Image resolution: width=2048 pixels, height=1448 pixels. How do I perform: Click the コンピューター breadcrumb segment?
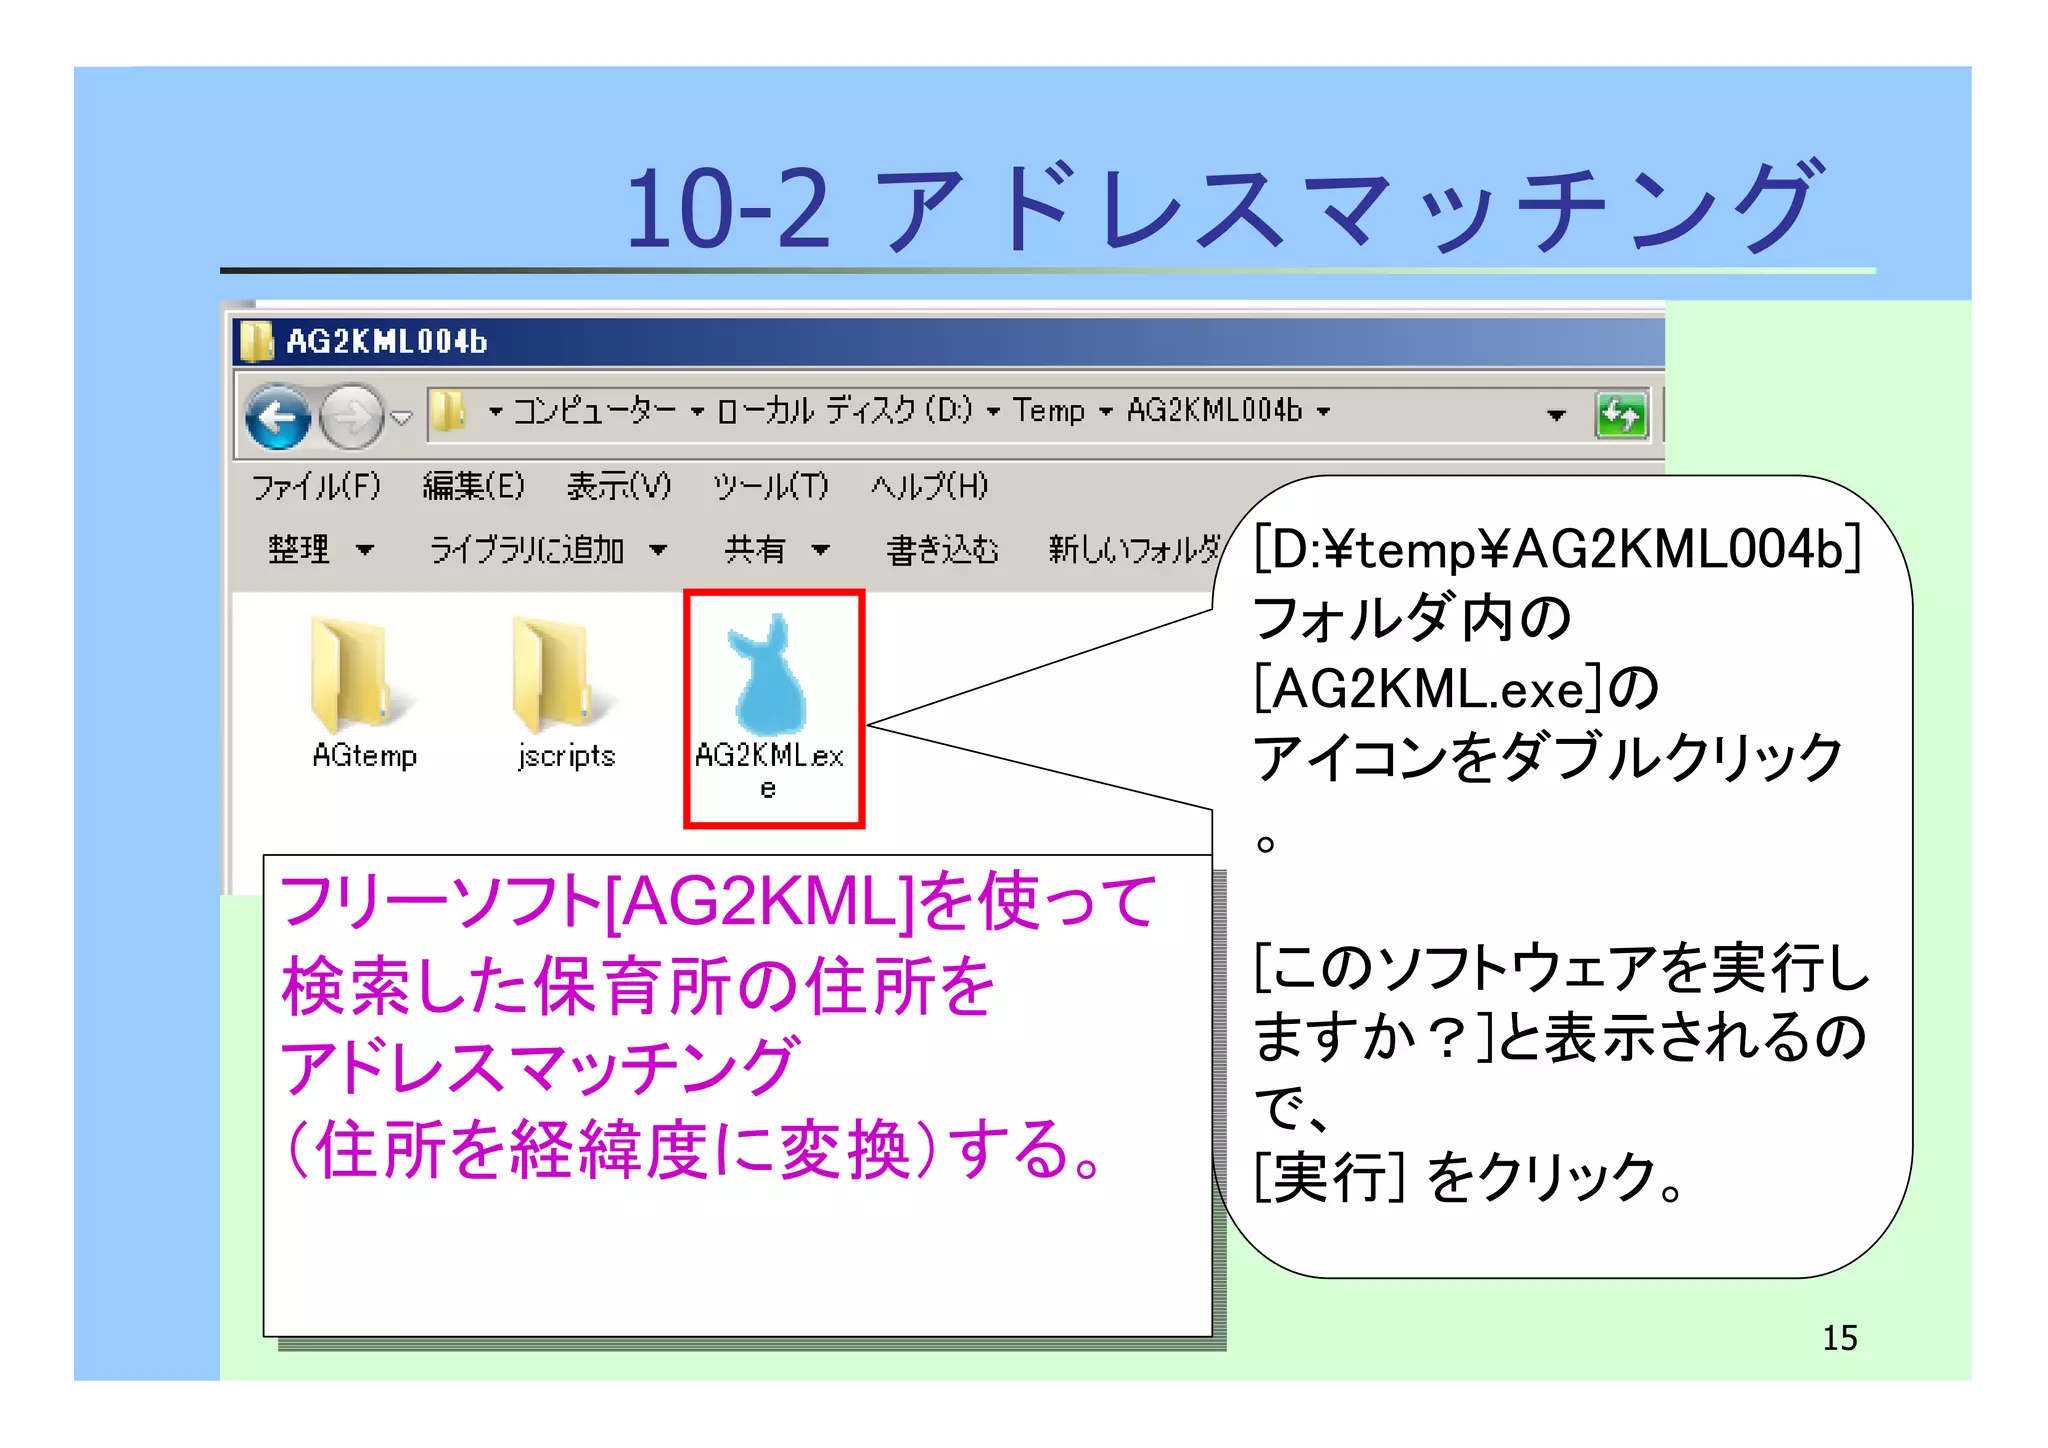coord(595,411)
